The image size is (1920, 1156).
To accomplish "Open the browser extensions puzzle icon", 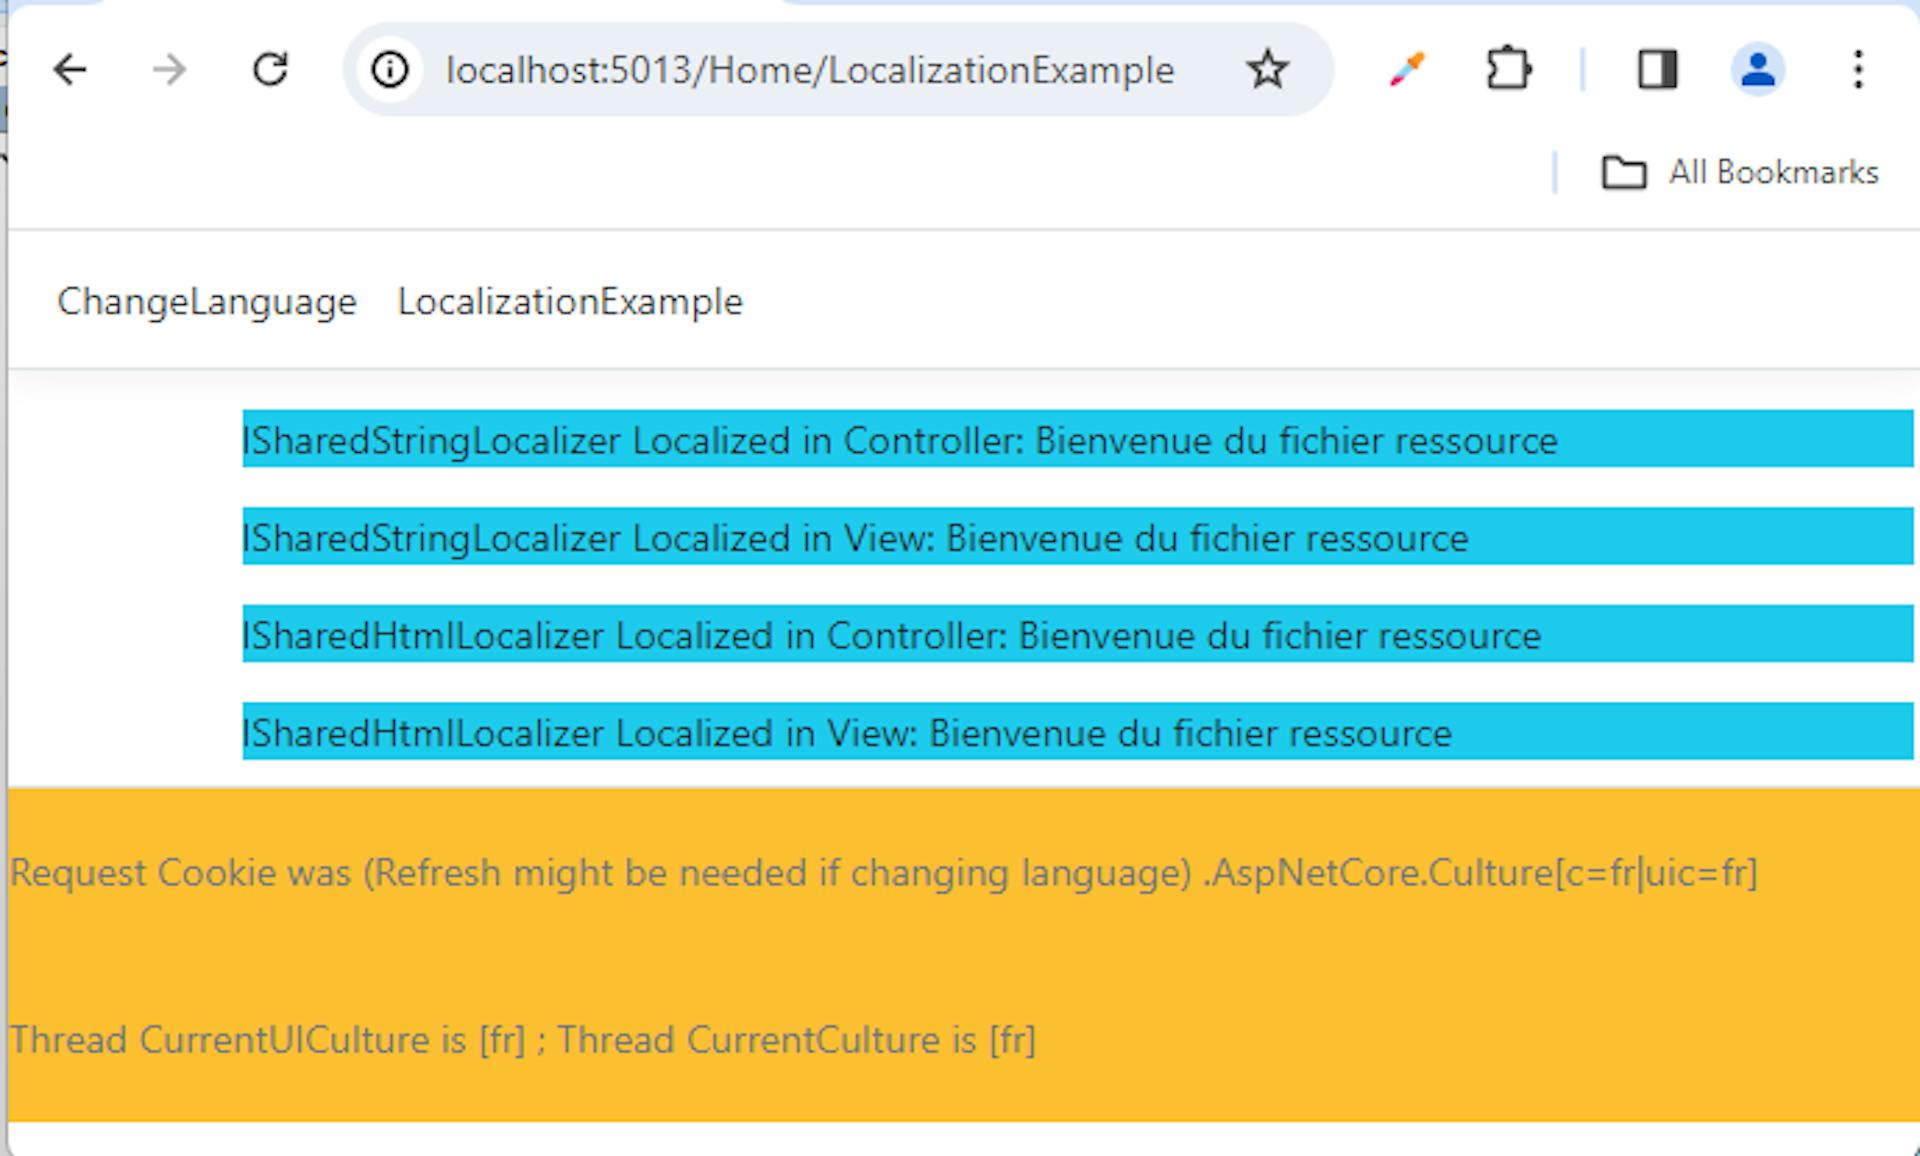I will click(x=1509, y=68).
